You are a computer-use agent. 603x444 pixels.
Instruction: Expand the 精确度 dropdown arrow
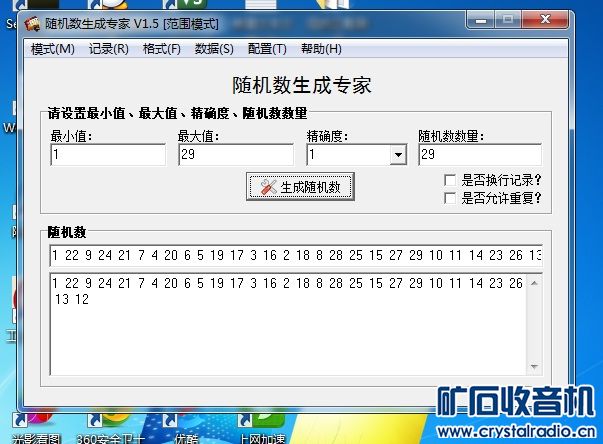tap(398, 155)
